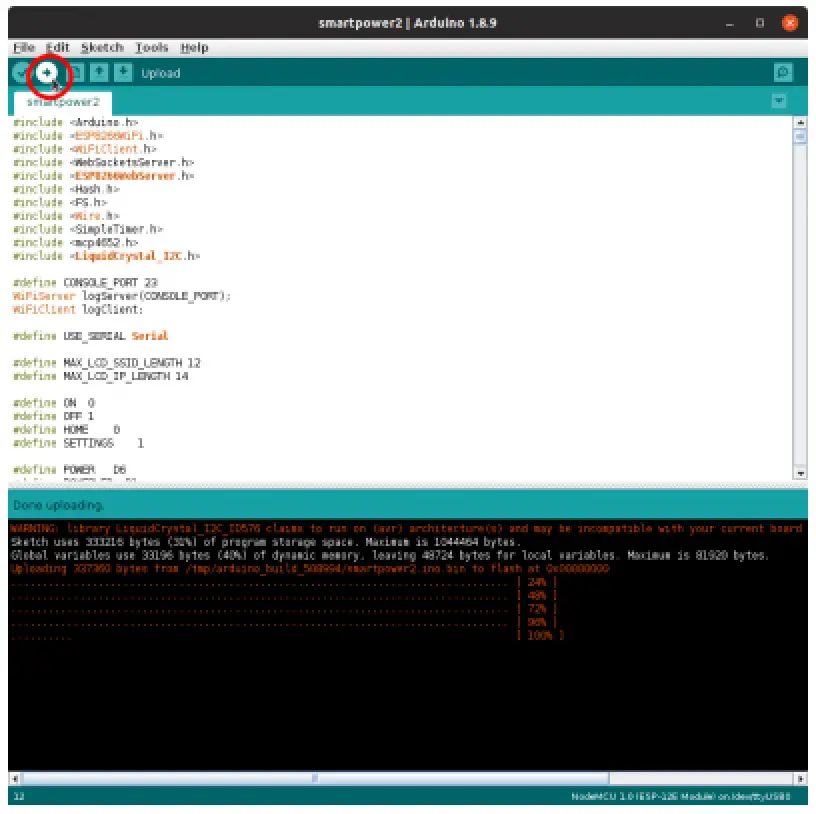816x814 pixels.
Task: Open a sketch using the up-arrow icon
Action: coord(99,73)
